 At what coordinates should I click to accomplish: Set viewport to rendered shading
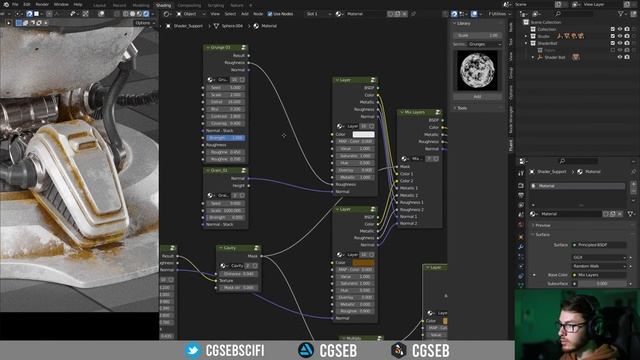point(146,14)
